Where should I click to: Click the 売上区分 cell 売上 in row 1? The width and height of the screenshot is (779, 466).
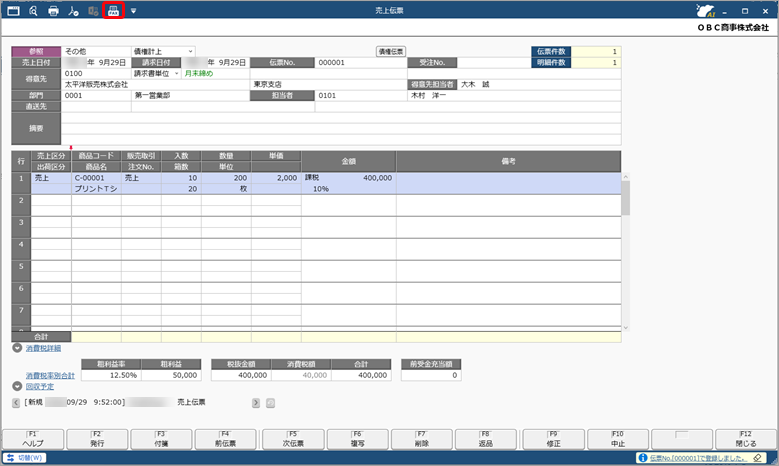tap(51, 177)
